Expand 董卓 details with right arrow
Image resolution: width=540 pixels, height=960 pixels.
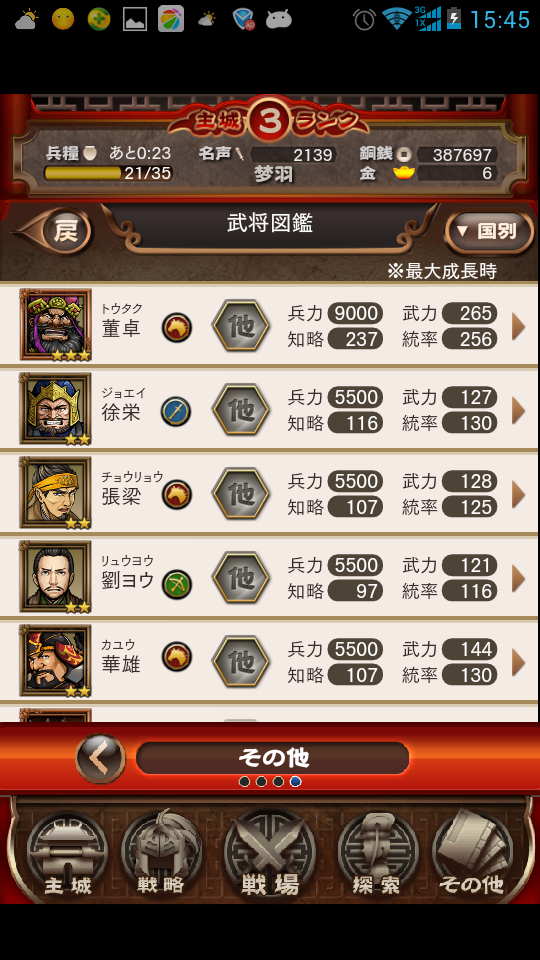pos(519,326)
